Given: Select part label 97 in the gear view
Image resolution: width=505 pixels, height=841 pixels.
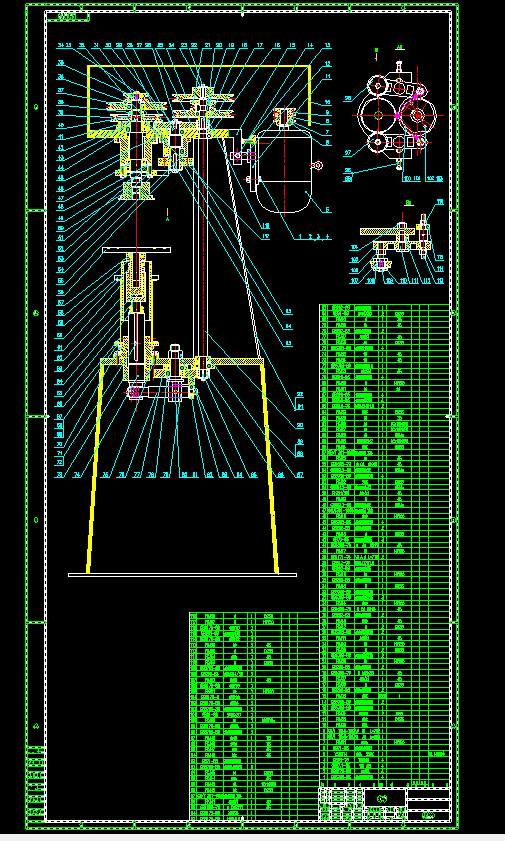Looking at the screenshot, I should (347, 153).
